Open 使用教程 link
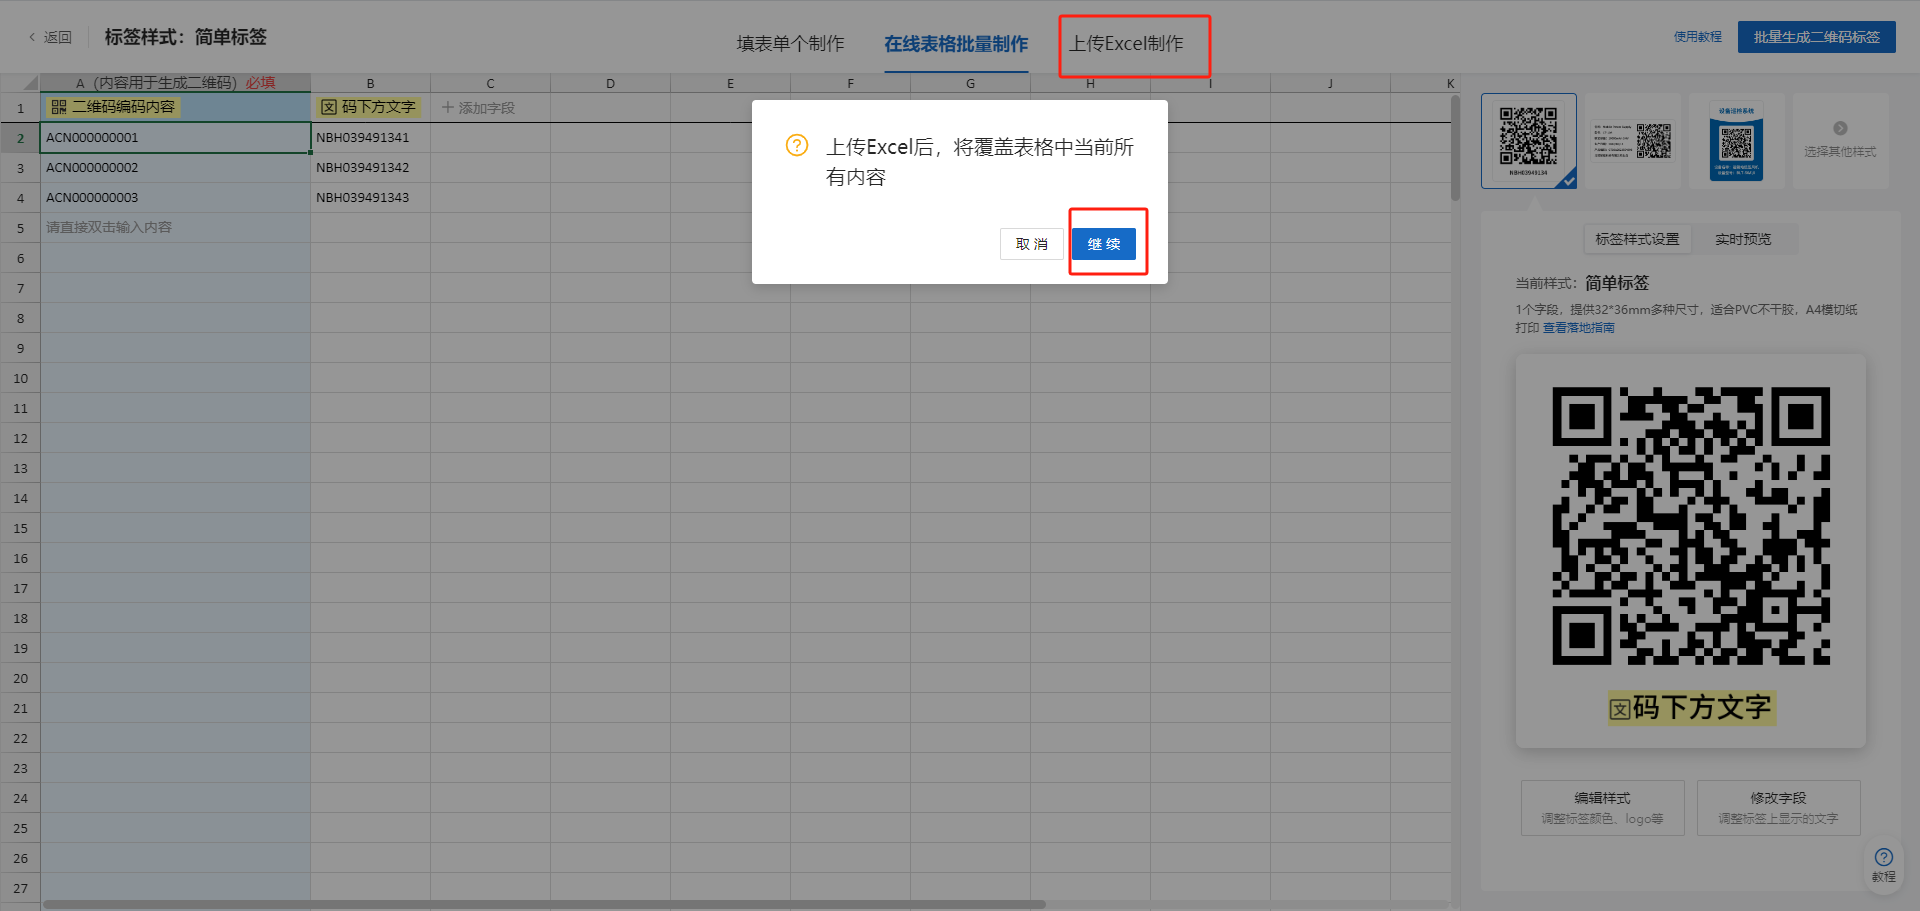 1698,37
